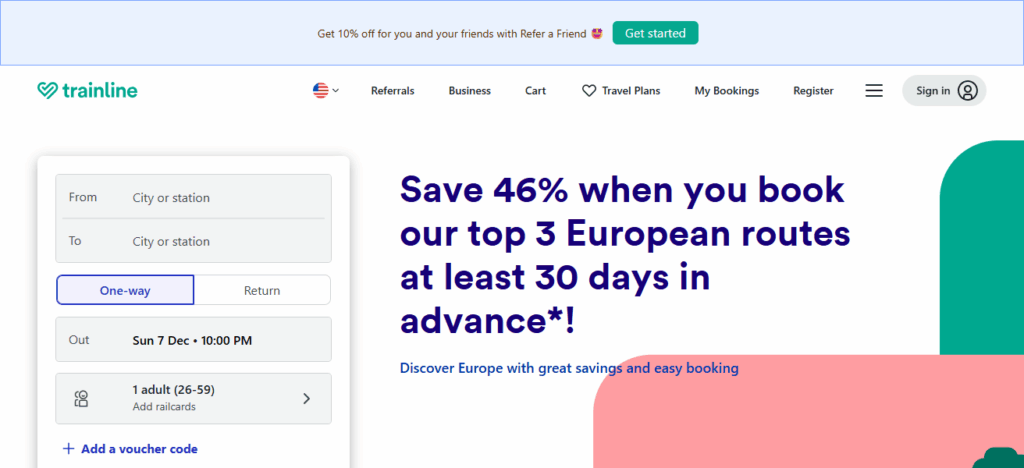Click the heart icon beside Travel Plans
Screen dimensions: 1024x468
[589, 91]
